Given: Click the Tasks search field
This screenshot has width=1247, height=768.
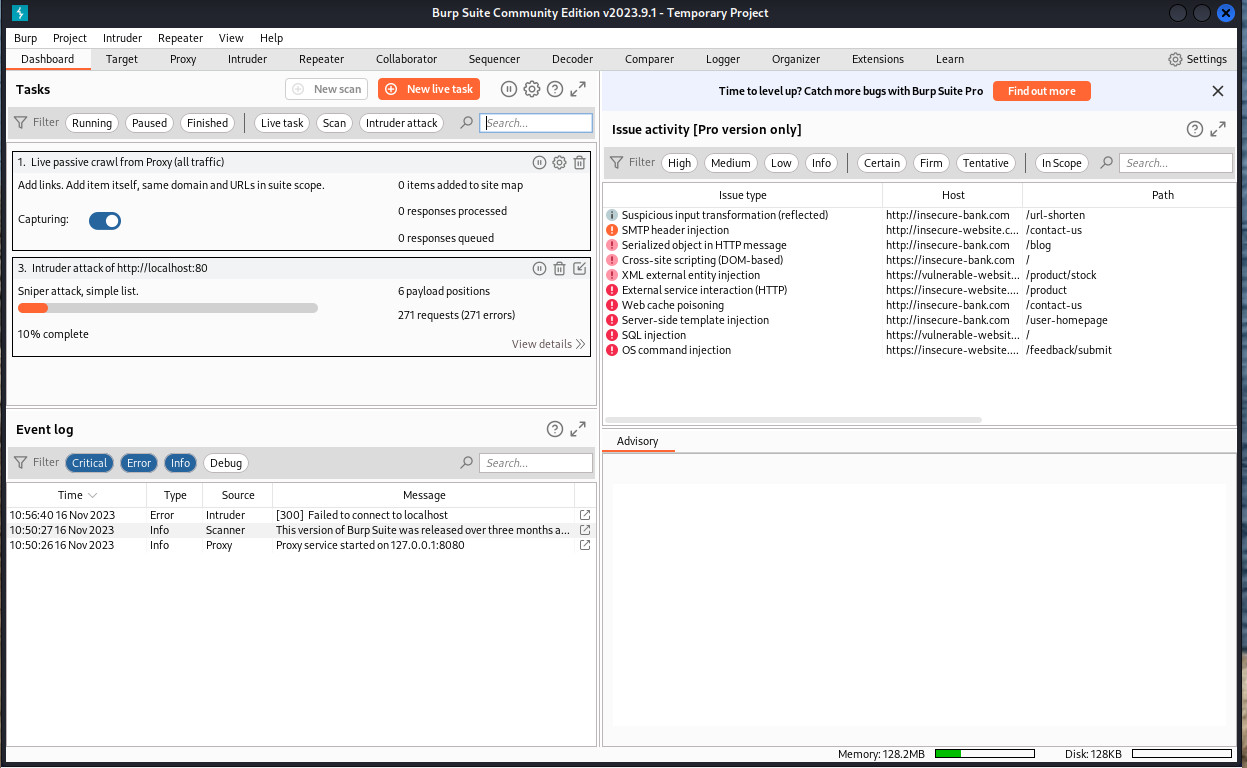Looking at the screenshot, I should click(536, 122).
